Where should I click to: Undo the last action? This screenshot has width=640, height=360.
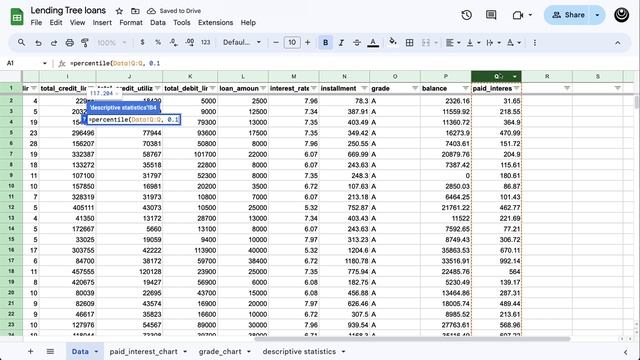(38, 42)
